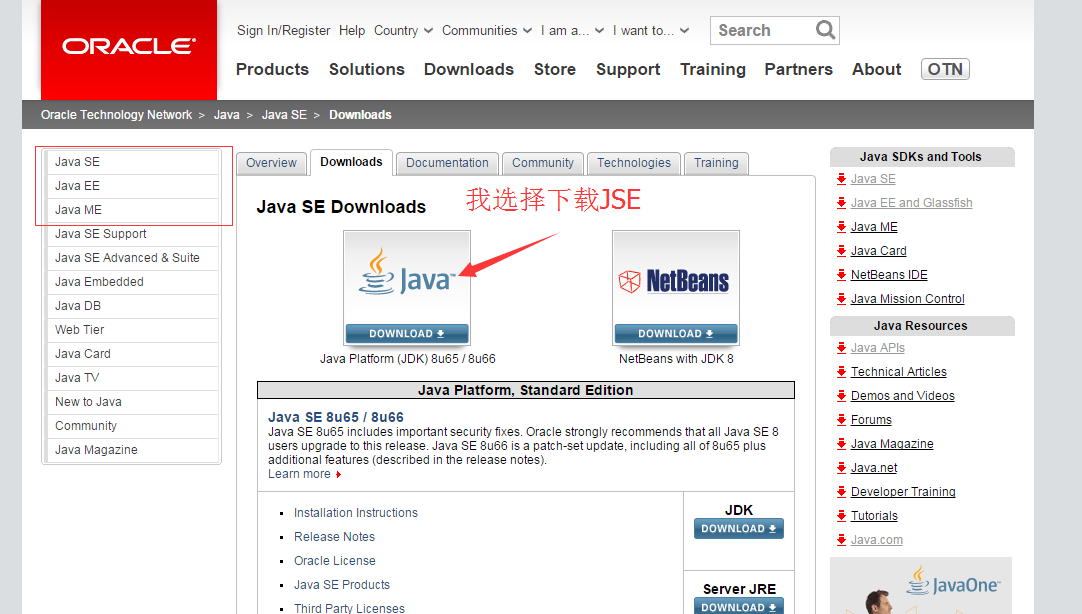Open Java SE Advanced & Suite

(132, 258)
